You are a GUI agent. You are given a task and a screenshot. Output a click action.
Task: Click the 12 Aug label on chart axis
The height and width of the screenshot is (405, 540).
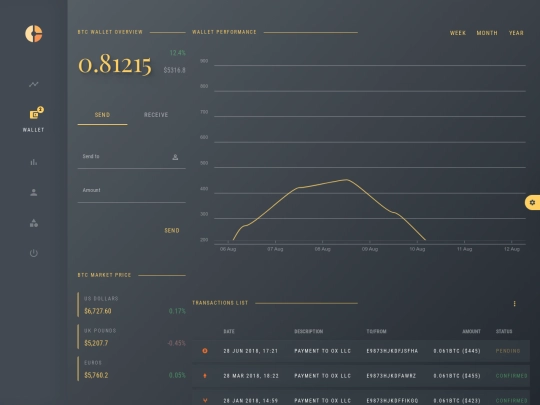(512, 249)
